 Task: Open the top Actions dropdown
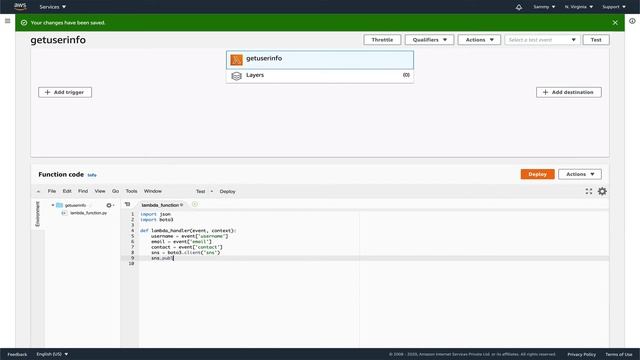[x=479, y=40]
